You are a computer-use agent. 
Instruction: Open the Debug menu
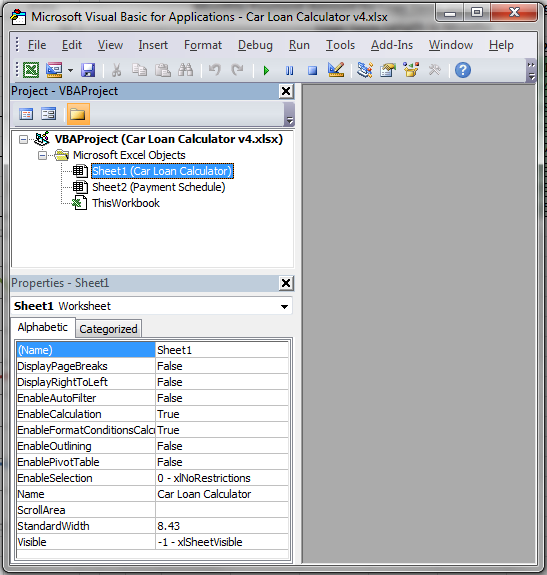255,45
